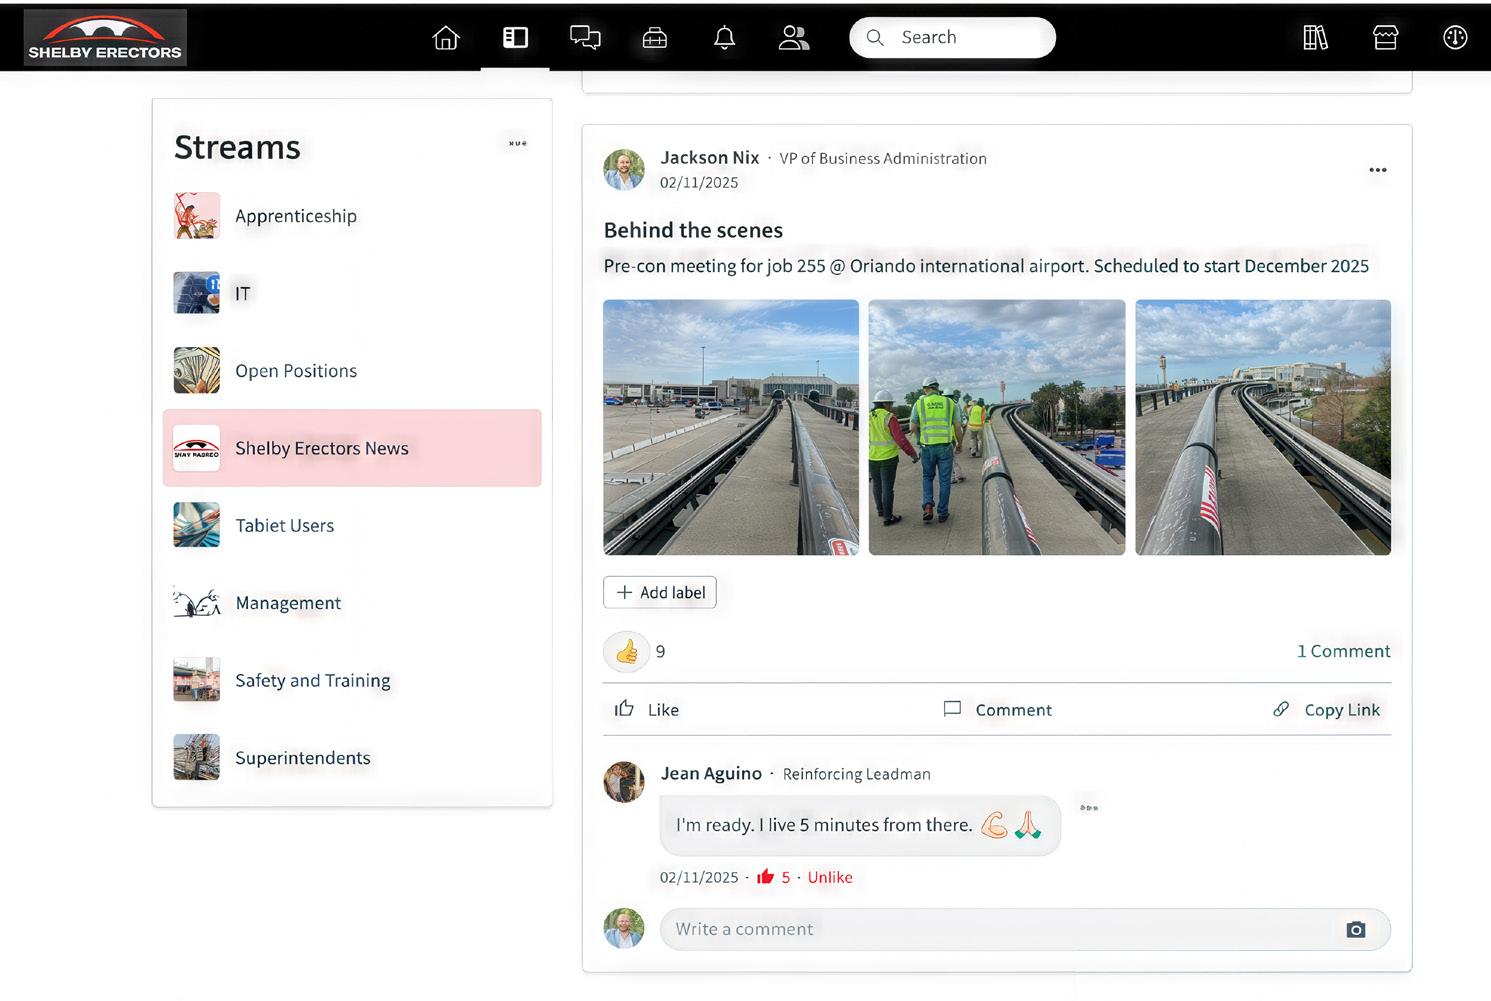This screenshot has height=1001, width=1491.
Task: Open Jean Aguino's profile picture
Action: [x=624, y=782]
